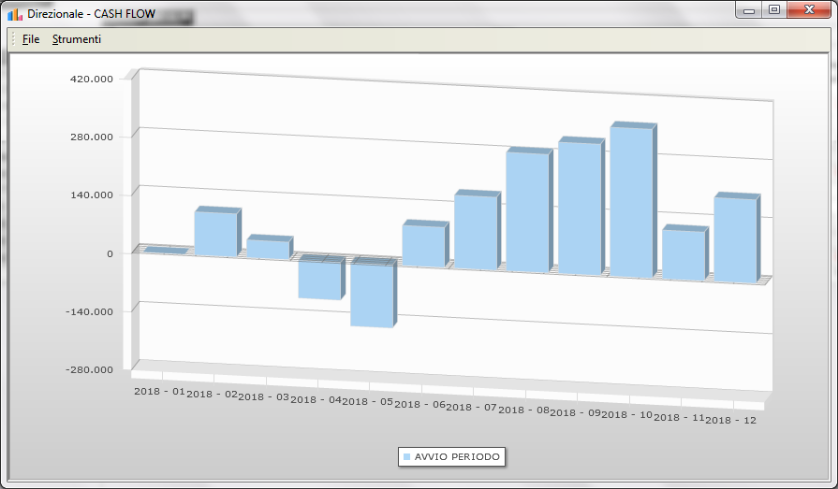This screenshot has width=838, height=489.
Task: Open the File menu
Action: 30,39
